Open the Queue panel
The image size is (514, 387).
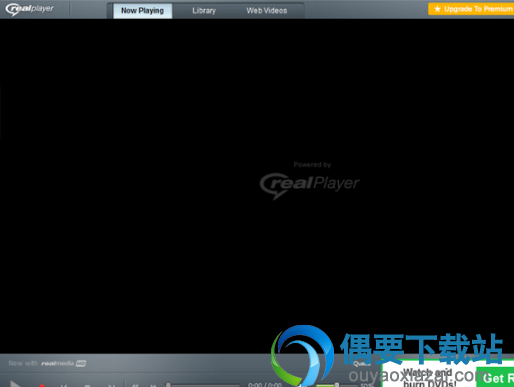pyautogui.click(x=362, y=364)
